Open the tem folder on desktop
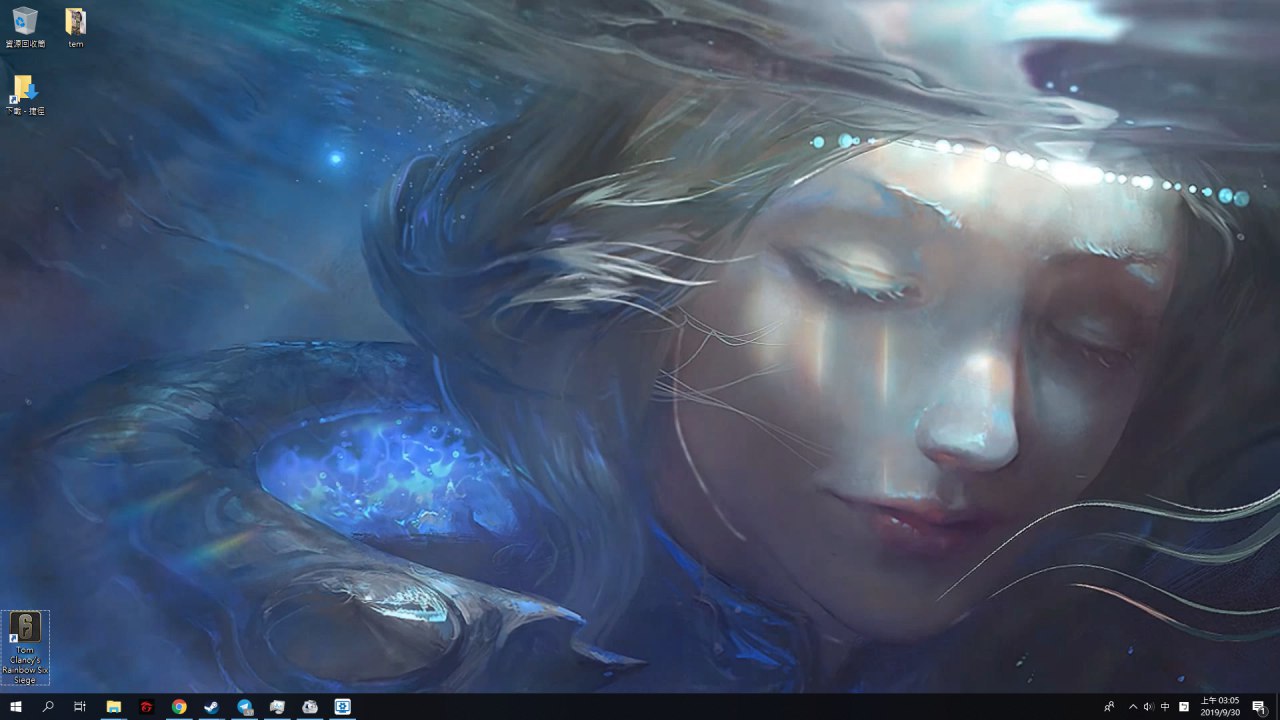The image size is (1280, 720). tap(75, 22)
